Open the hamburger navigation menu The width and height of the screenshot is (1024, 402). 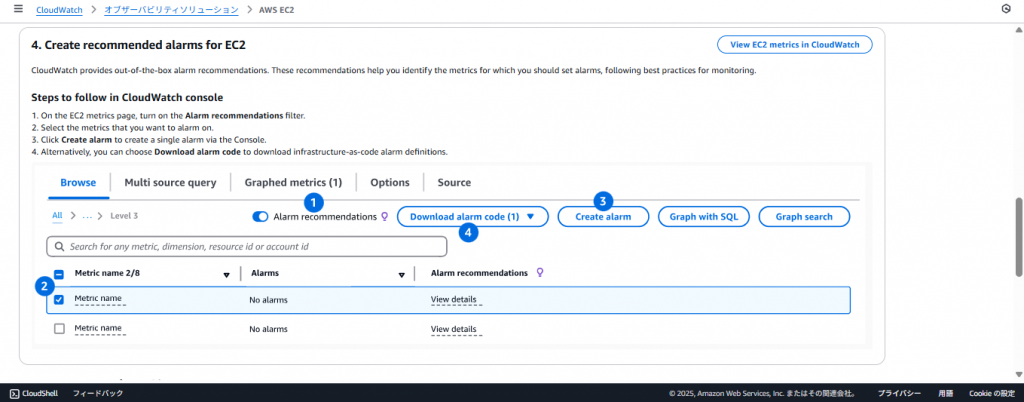(17, 9)
